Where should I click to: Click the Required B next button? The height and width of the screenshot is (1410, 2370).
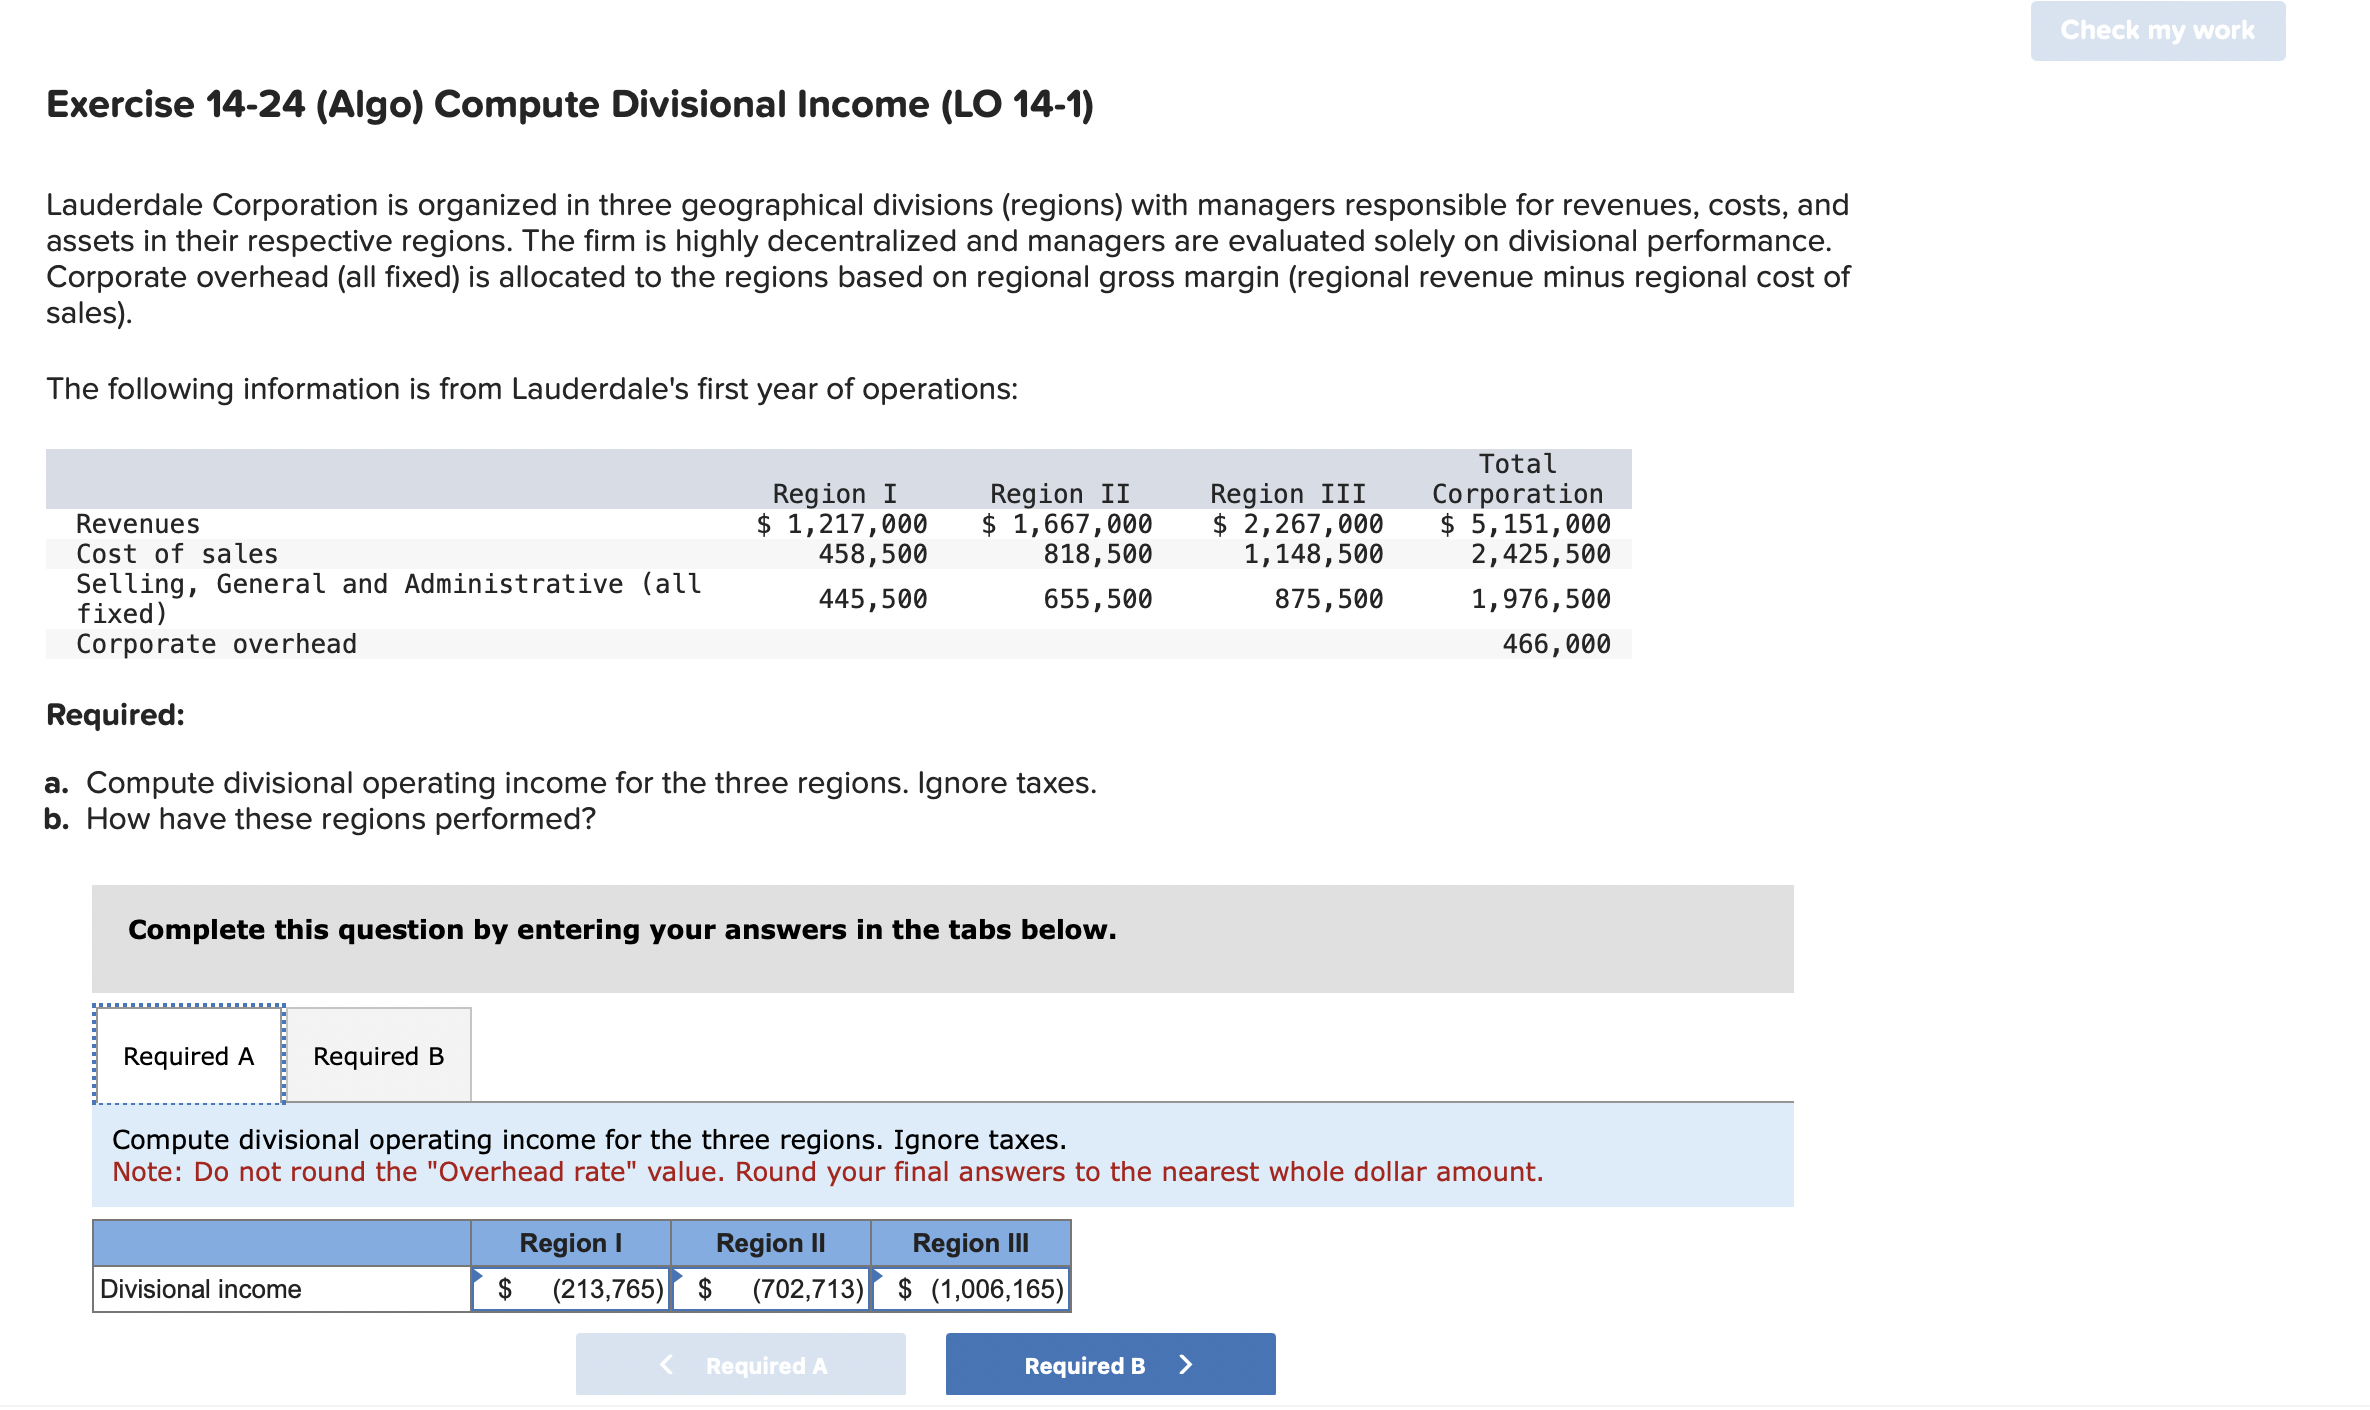(x=1110, y=1364)
